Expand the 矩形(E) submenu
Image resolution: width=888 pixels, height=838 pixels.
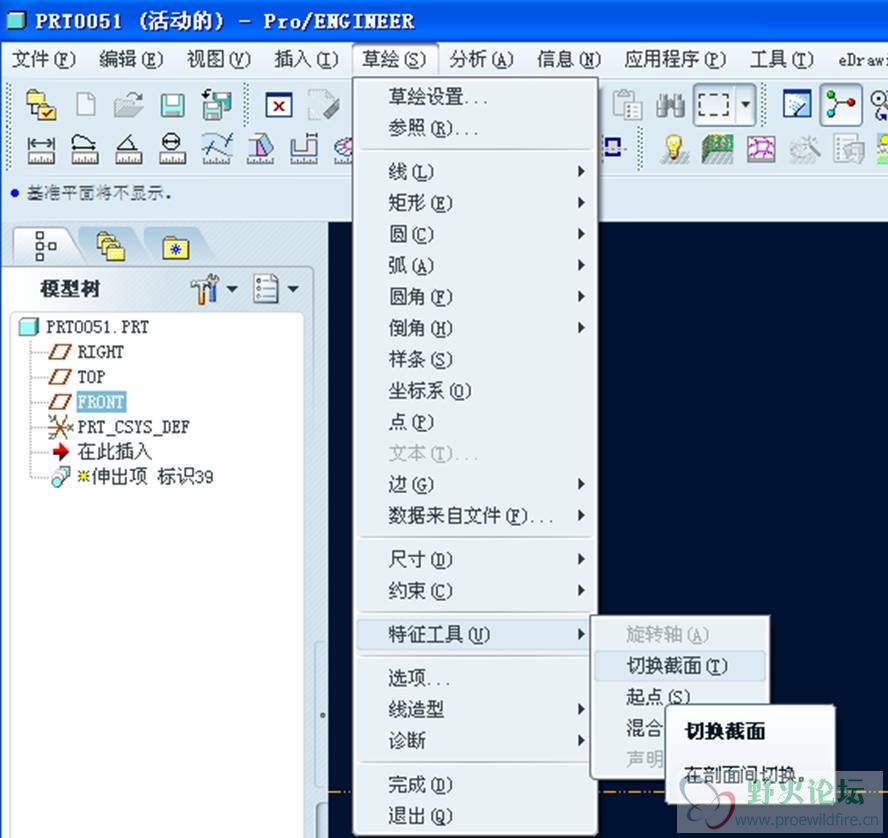pyautogui.click(x=475, y=202)
